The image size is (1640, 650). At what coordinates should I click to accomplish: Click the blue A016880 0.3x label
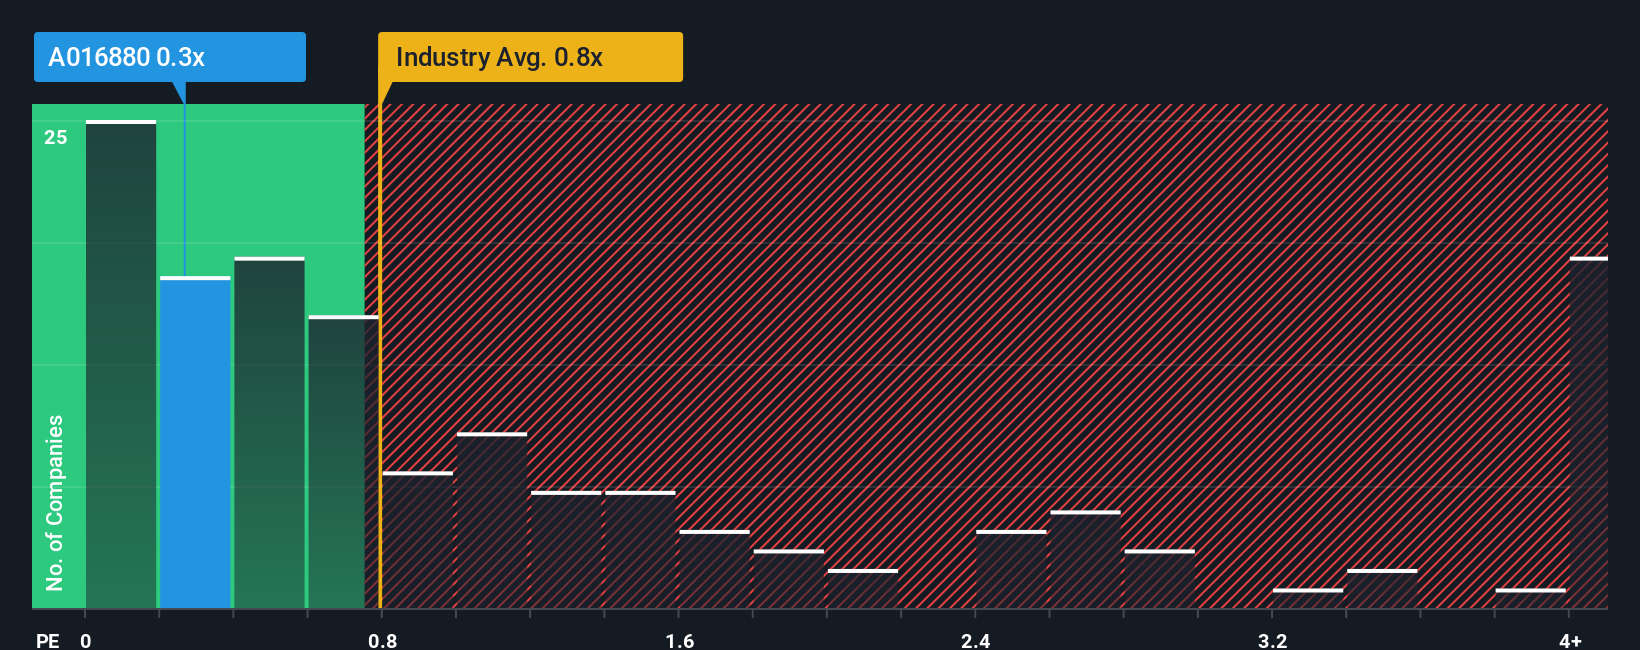170,57
